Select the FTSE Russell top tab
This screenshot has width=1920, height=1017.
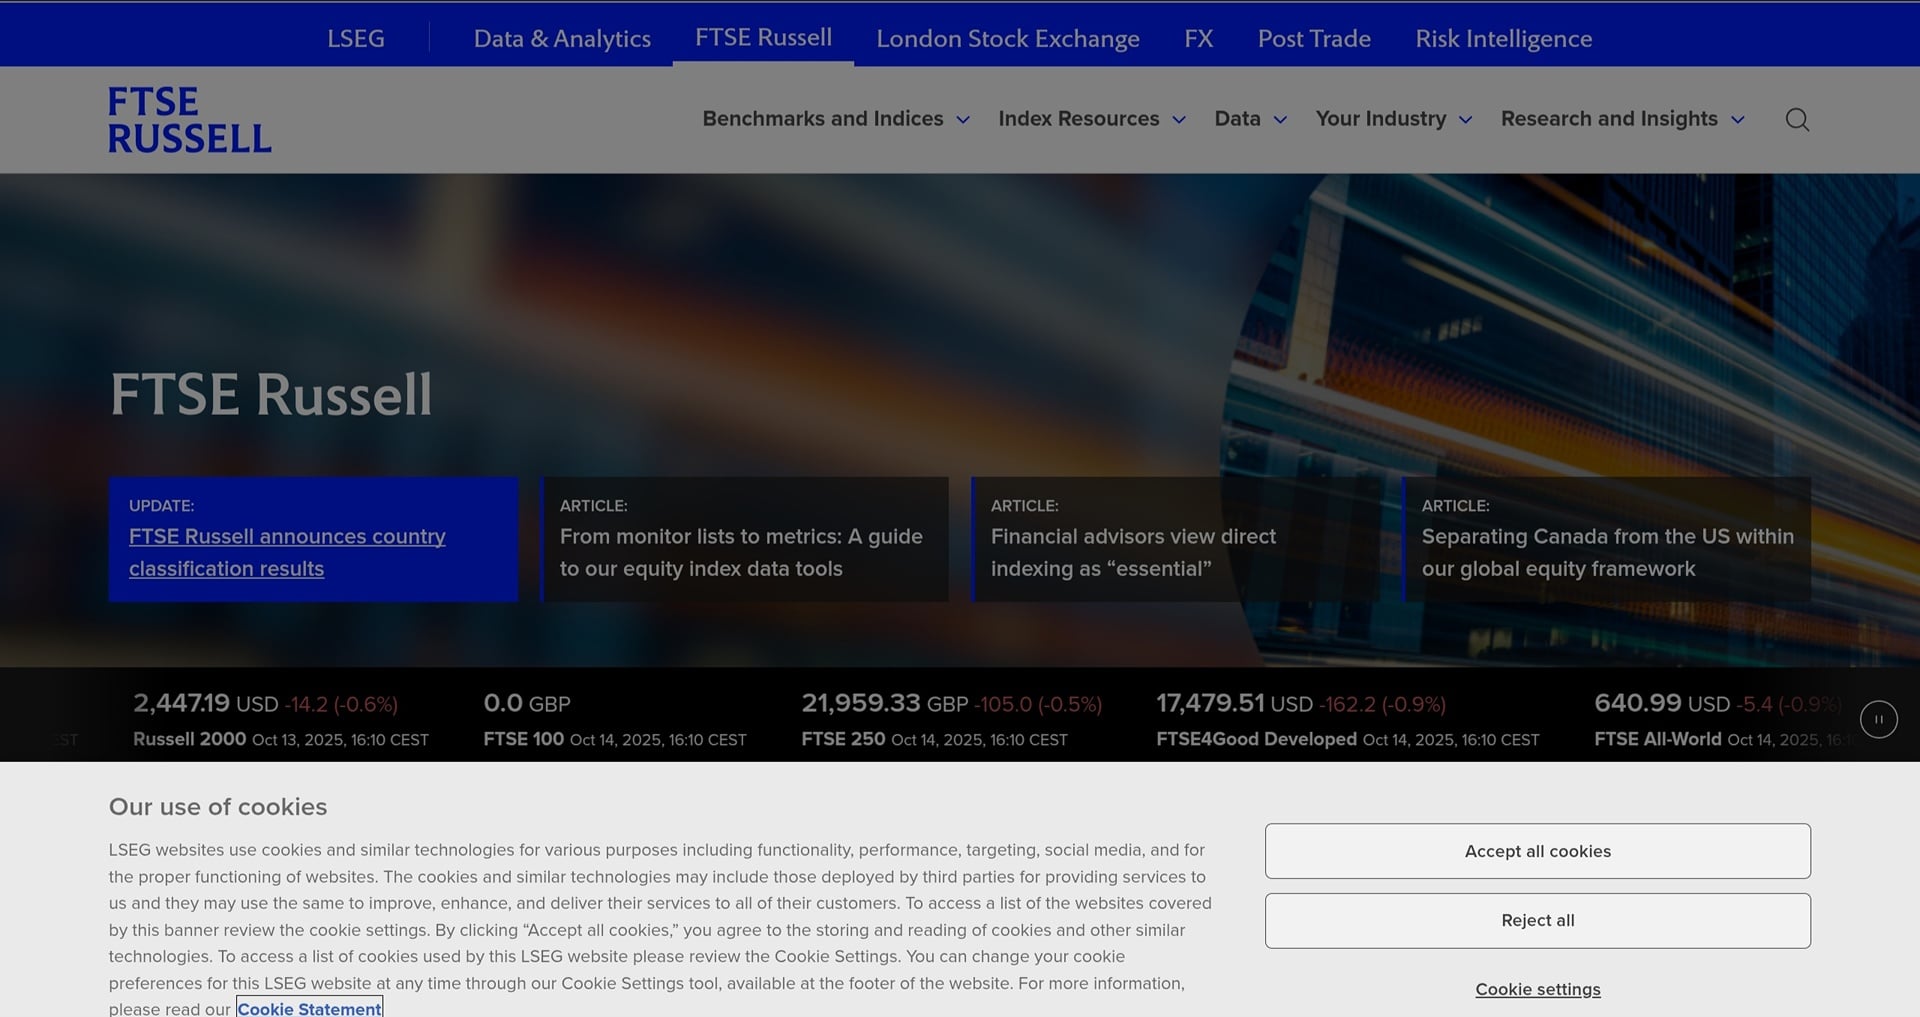click(763, 37)
